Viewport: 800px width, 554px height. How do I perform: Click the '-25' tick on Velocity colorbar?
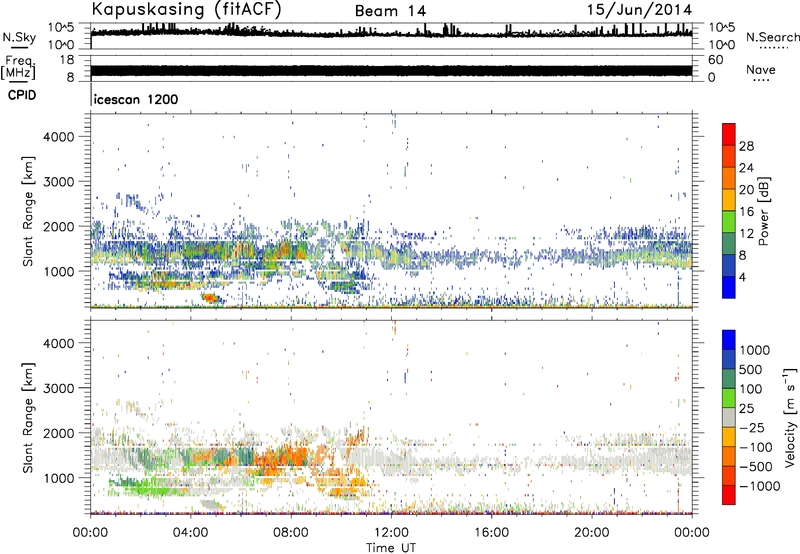click(751, 428)
